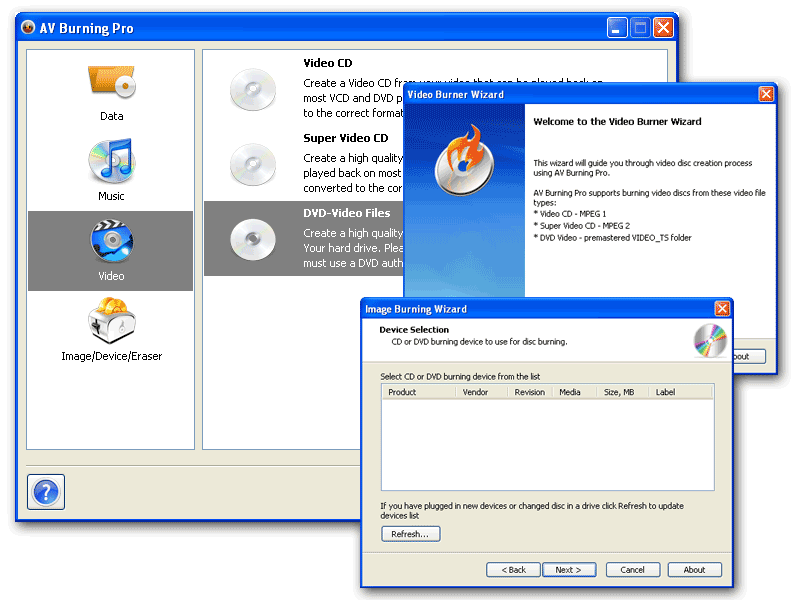This screenshot has height=600, width=800.
Task: Open the Music category icon
Action: coord(112,160)
